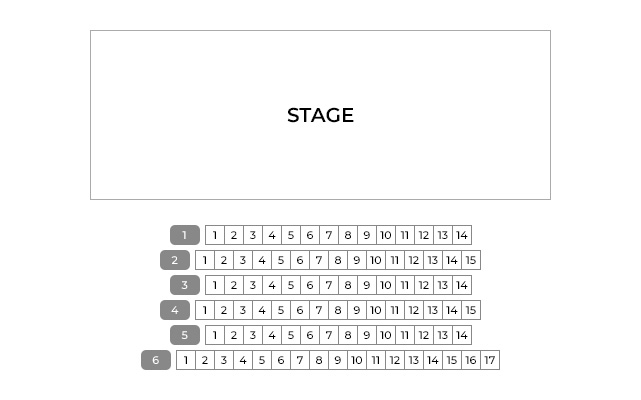Choose seat 1 in row 6
Screen dimensions: 641x400
click(186, 360)
